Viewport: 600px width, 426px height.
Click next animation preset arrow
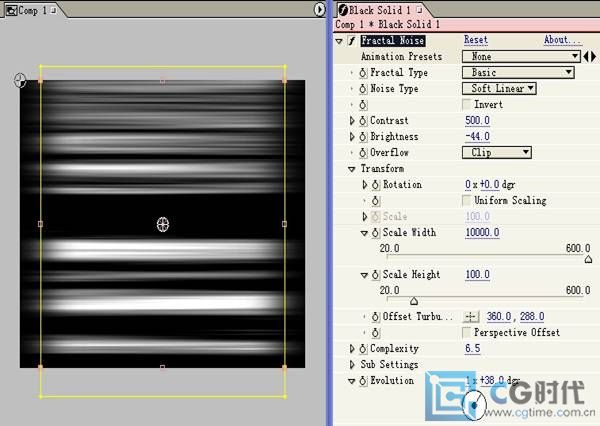tap(593, 57)
